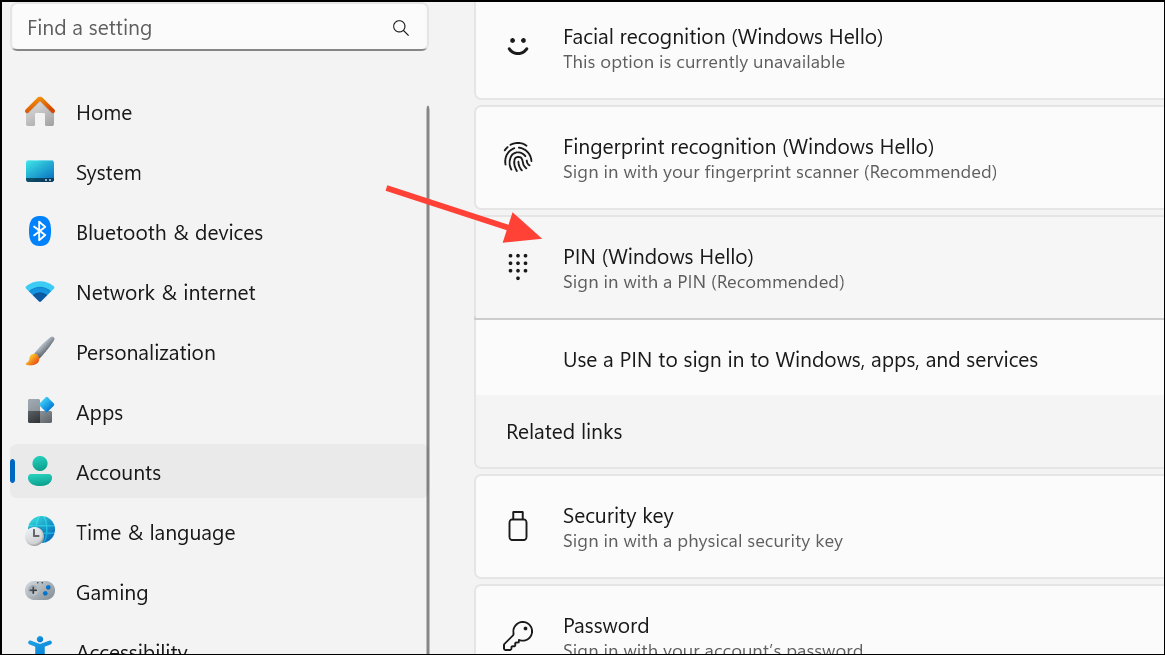
Task: Click the Gaming controller icon
Action: [x=40, y=592]
